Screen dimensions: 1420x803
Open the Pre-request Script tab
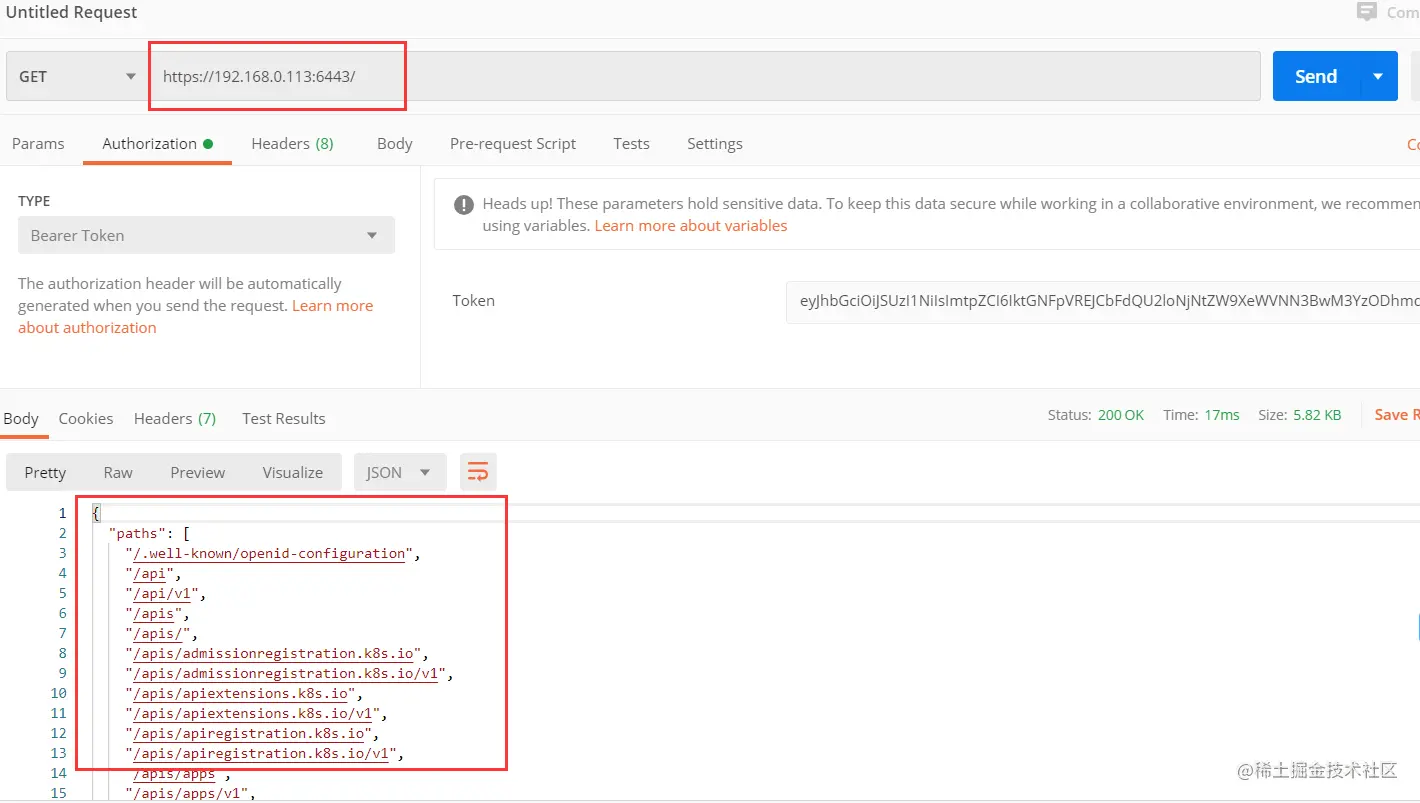point(513,143)
